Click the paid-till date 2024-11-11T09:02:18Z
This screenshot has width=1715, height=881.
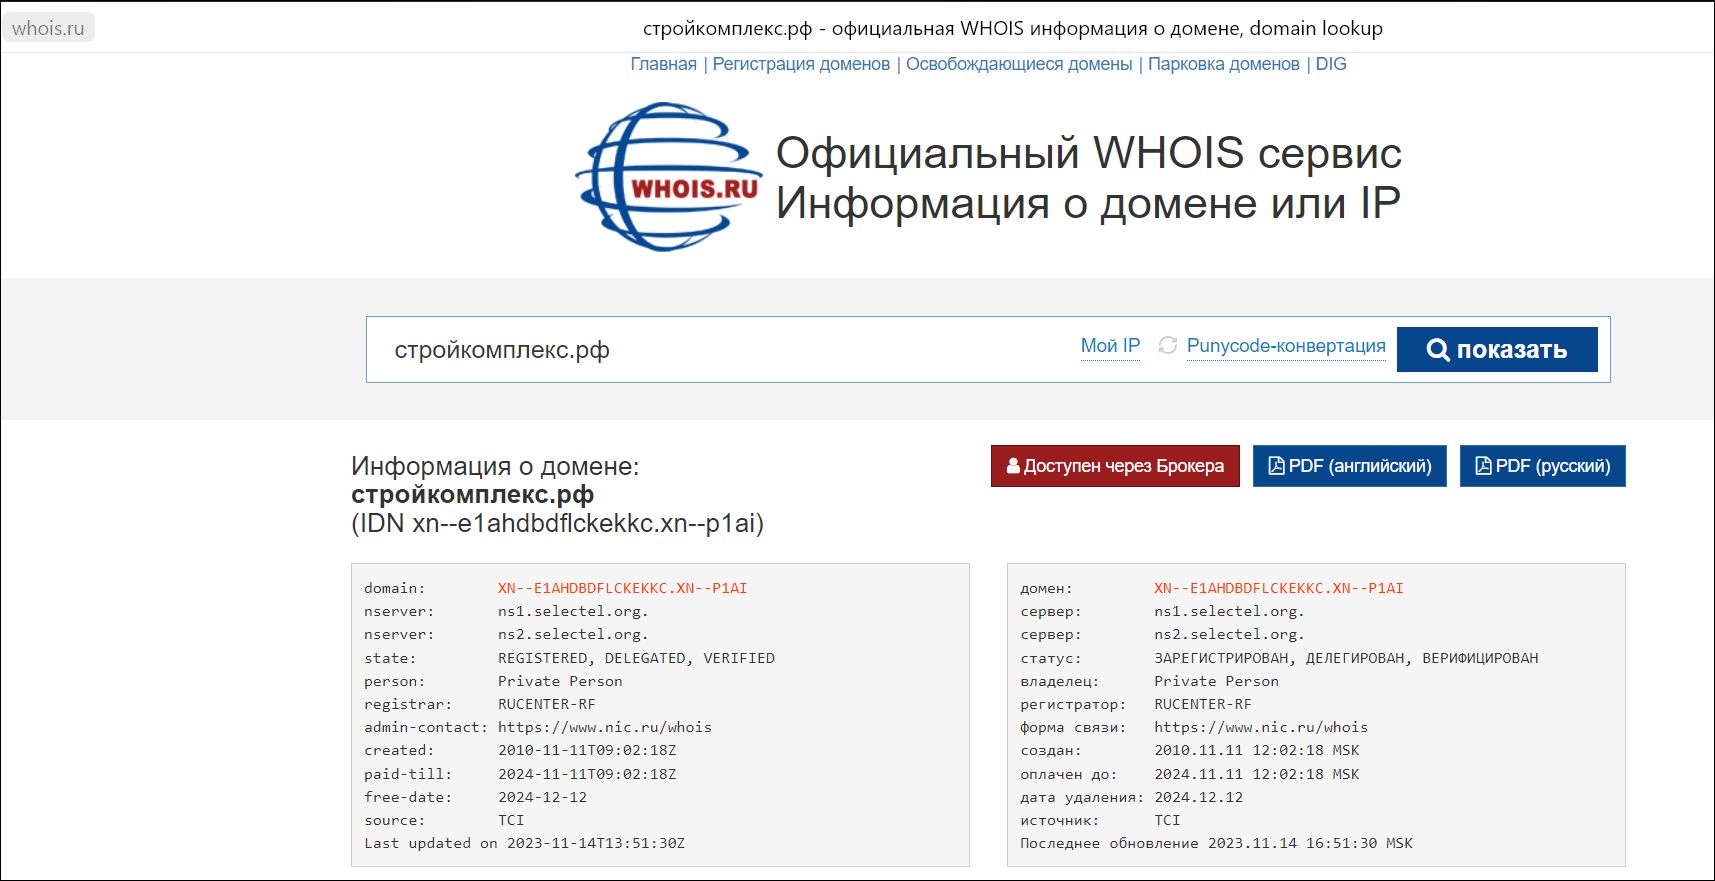[587, 774]
